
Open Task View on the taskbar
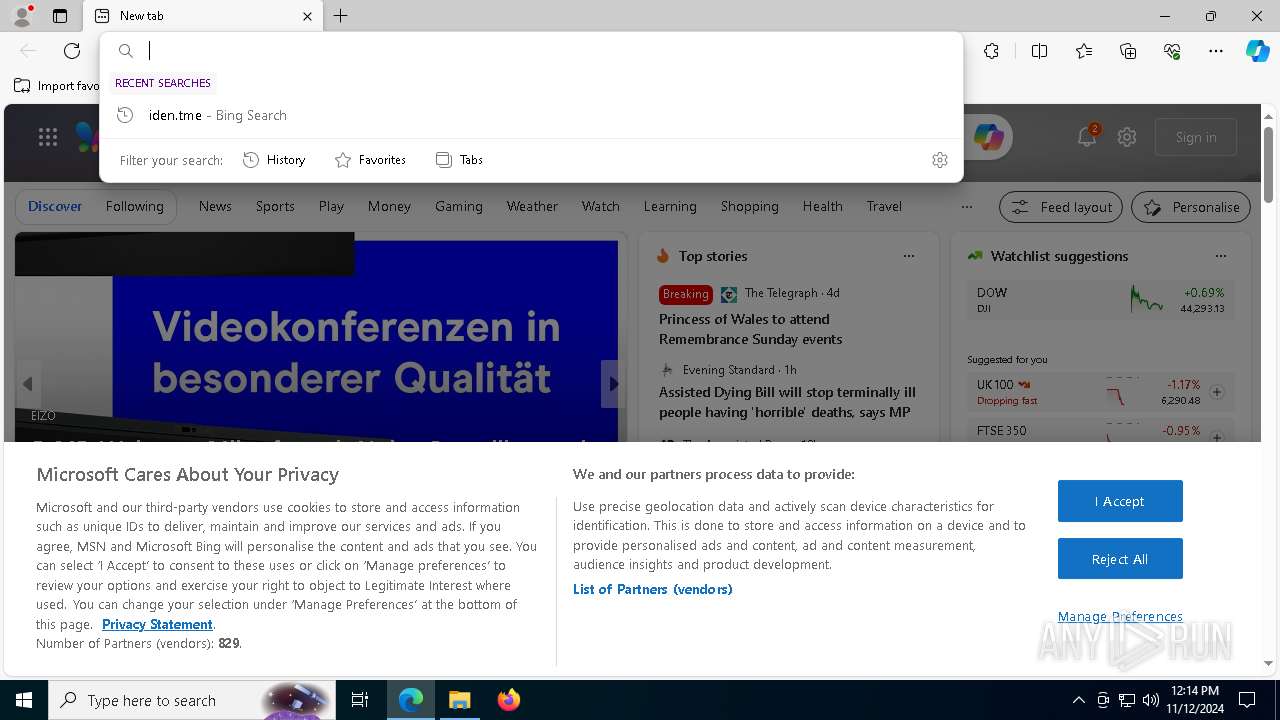pyautogui.click(x=360, y=700)
